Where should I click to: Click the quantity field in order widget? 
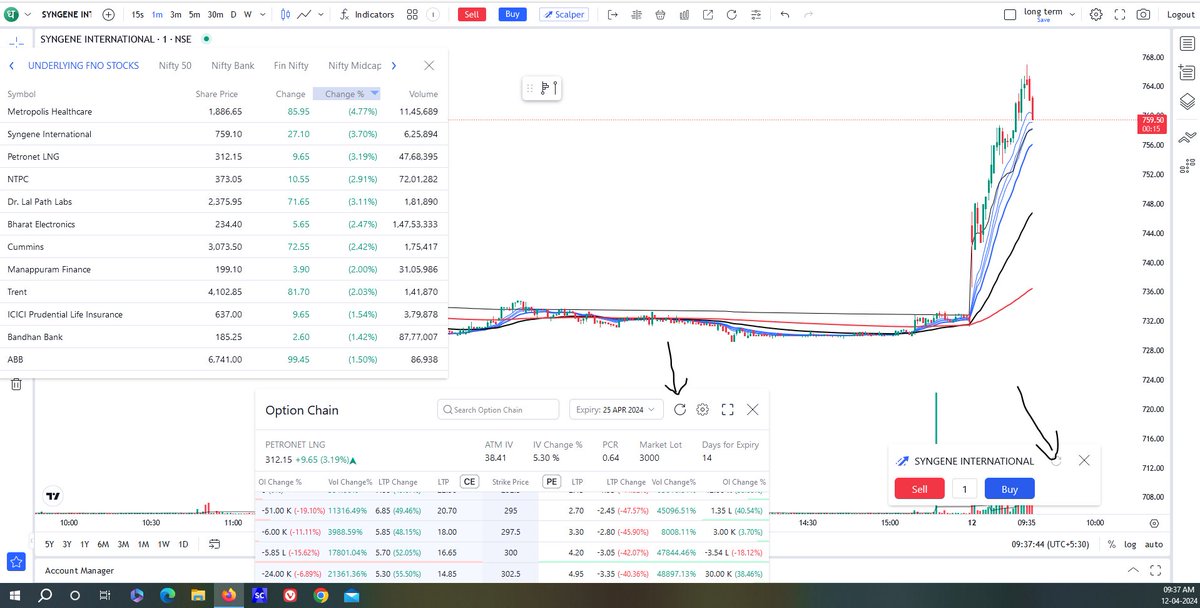coord(964,489)
